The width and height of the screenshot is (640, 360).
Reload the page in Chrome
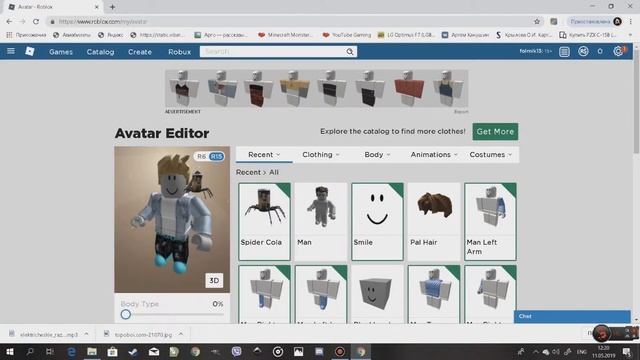(36, 22)
